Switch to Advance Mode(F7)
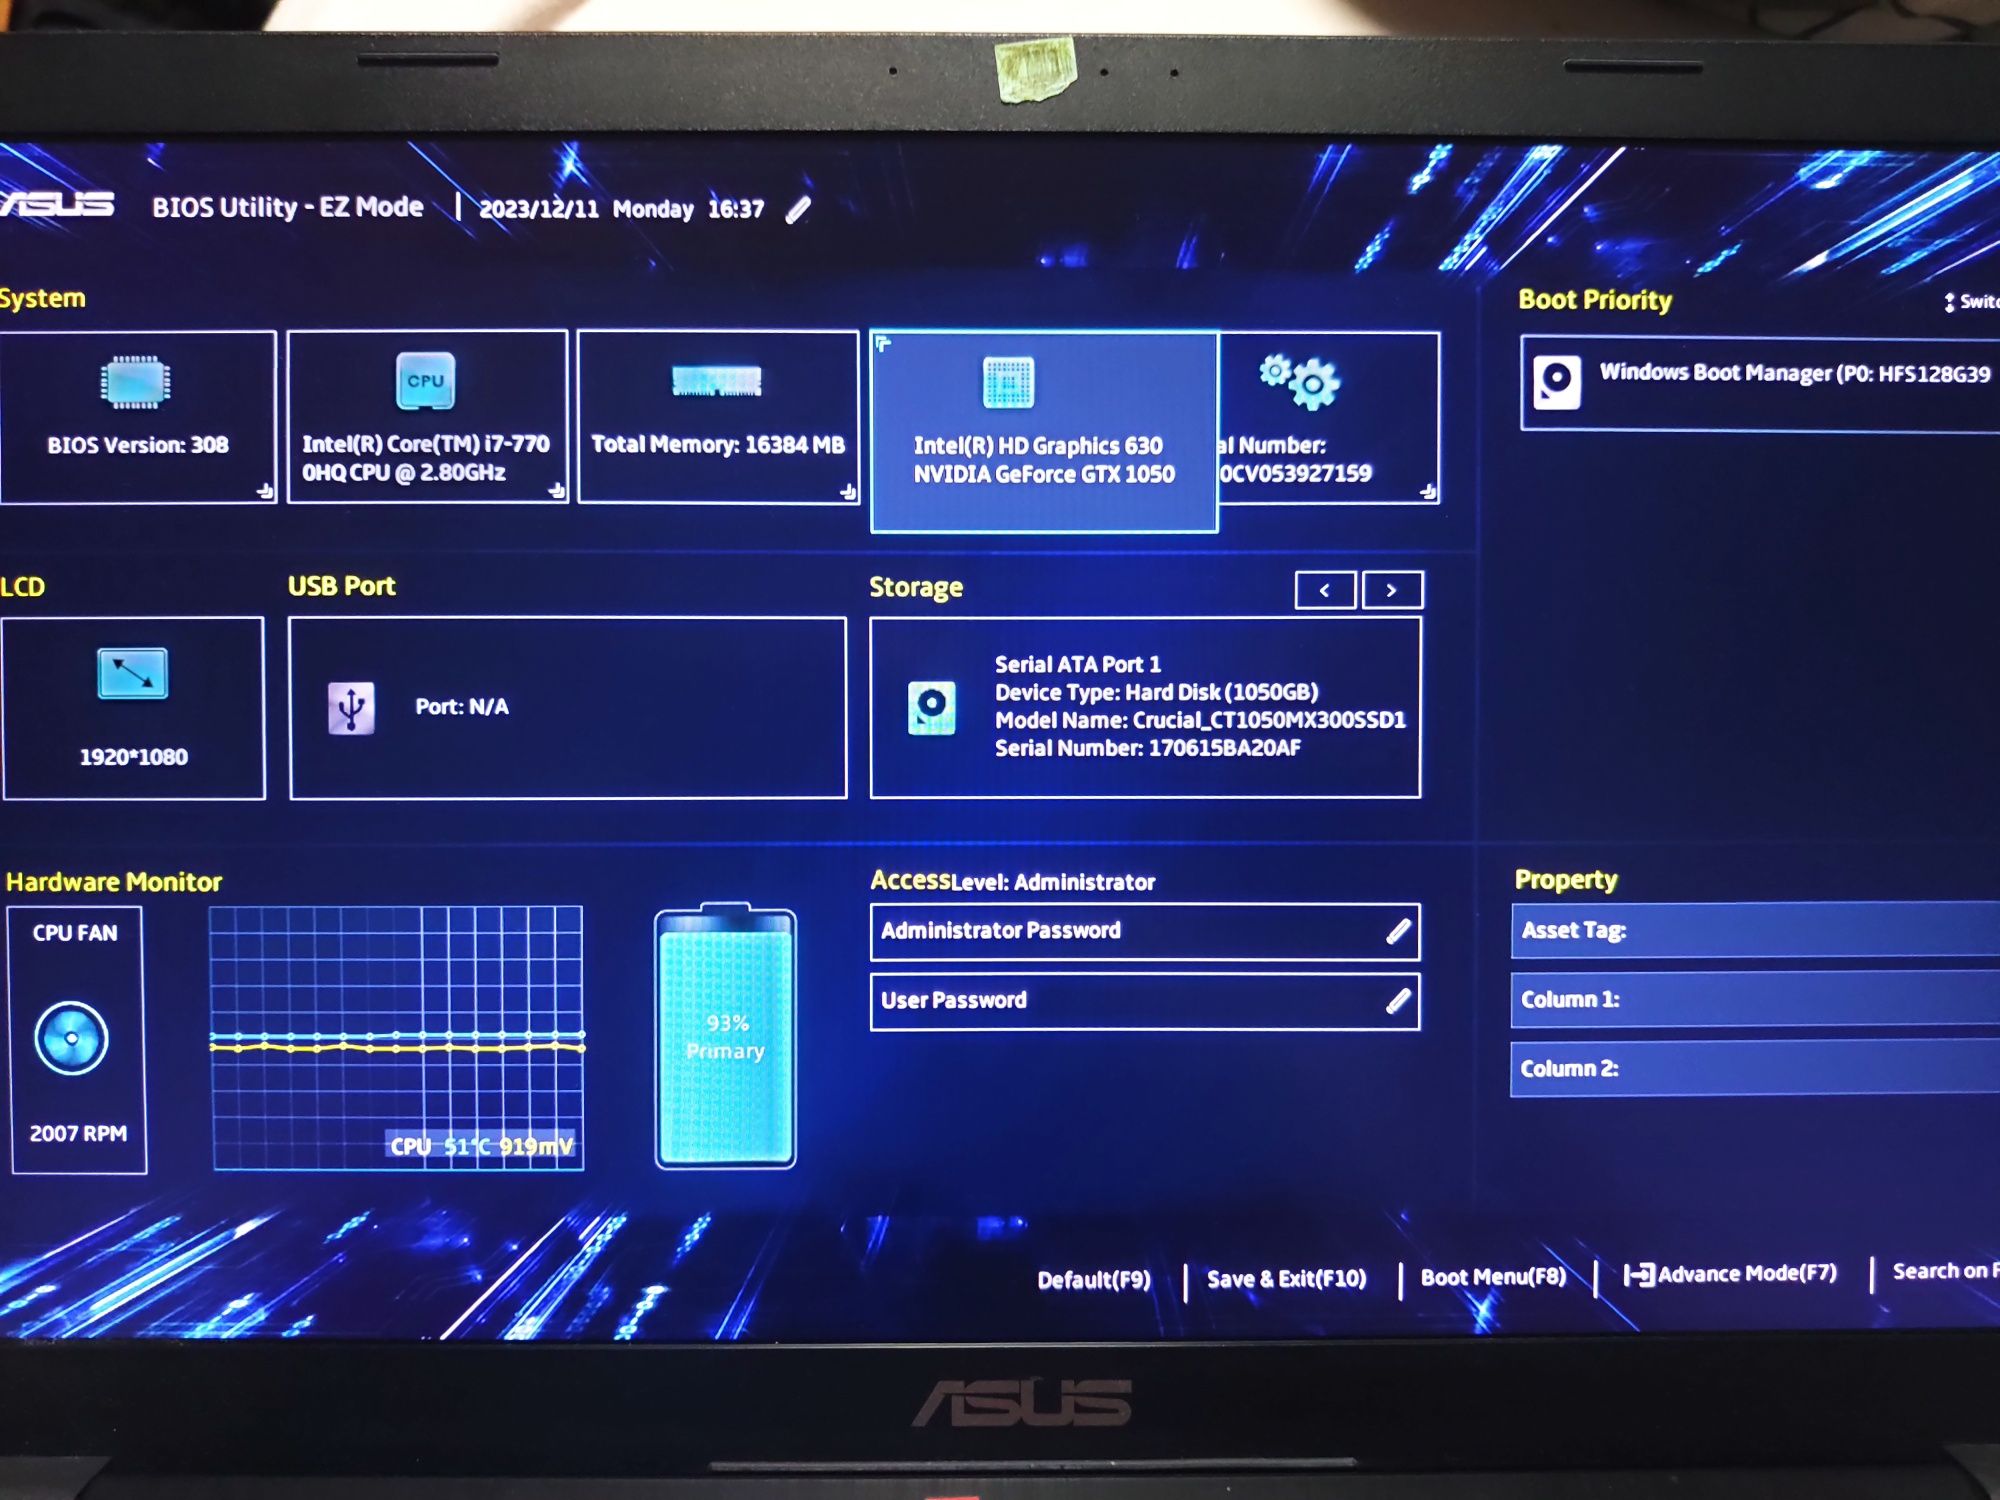The width and height of the screenshot is (2000, 1500). pyautogui.click(x=1730, y=1274)
